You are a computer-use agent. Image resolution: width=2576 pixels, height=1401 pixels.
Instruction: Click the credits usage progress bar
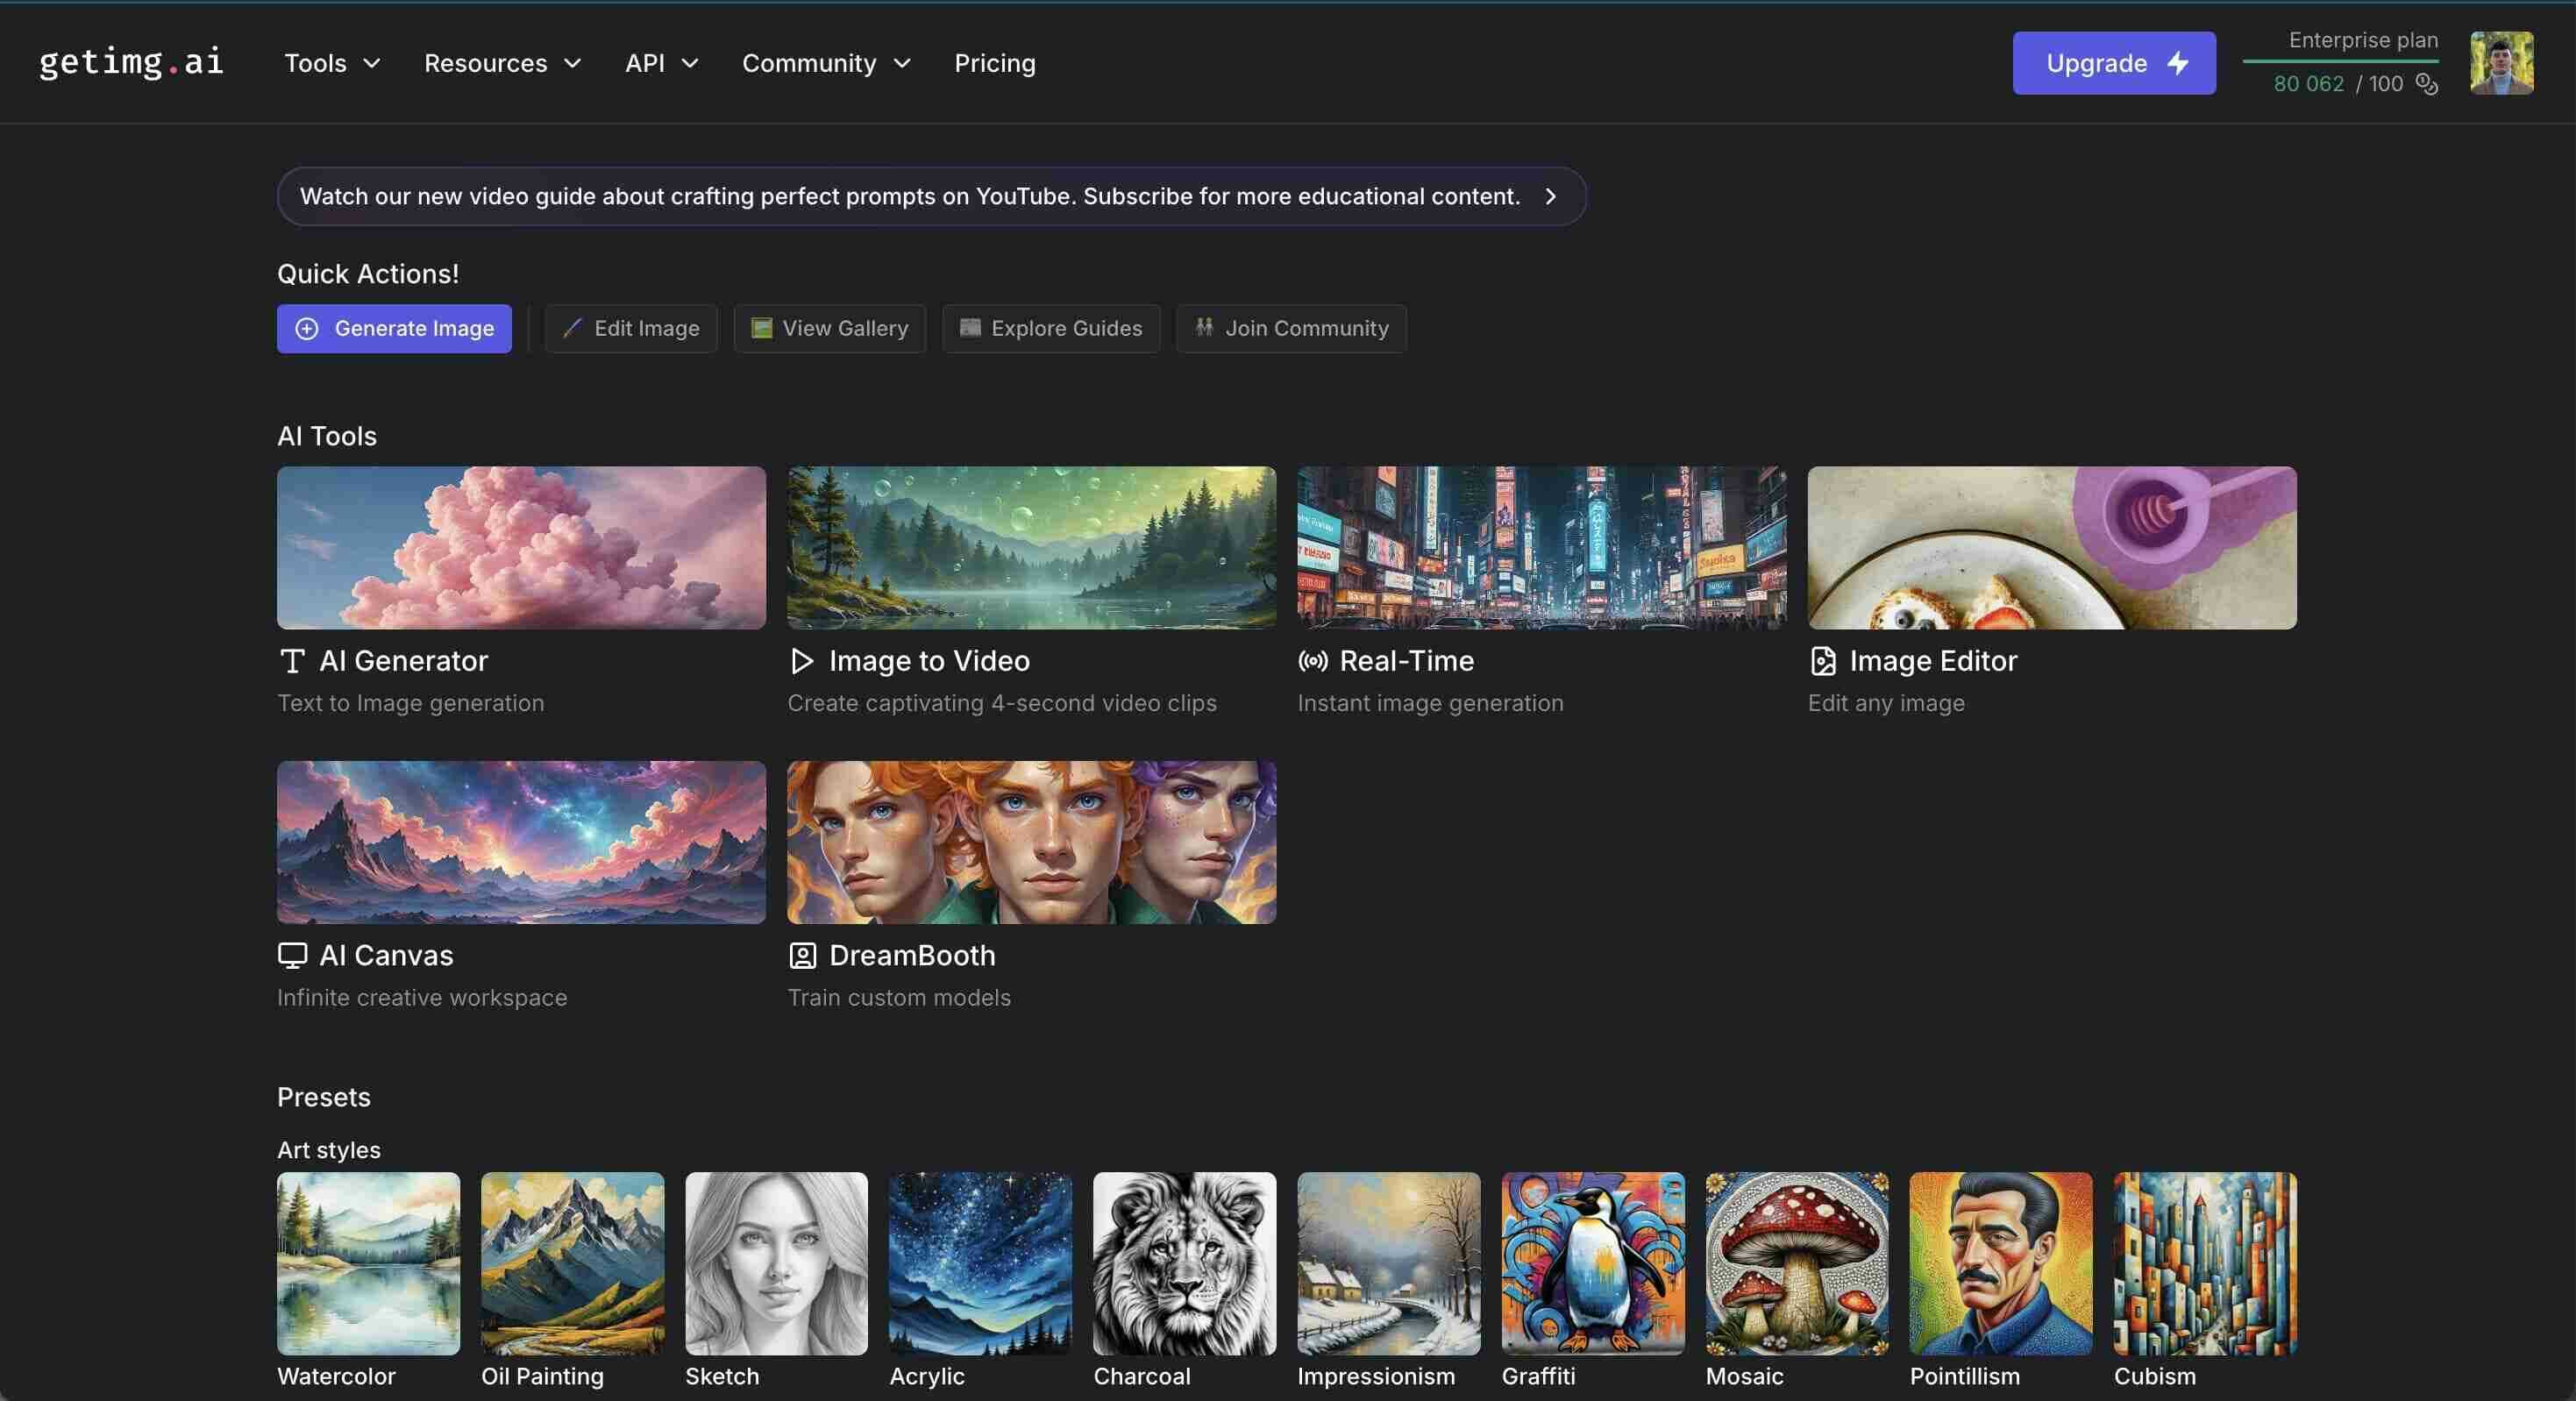tap(2339, 61)
